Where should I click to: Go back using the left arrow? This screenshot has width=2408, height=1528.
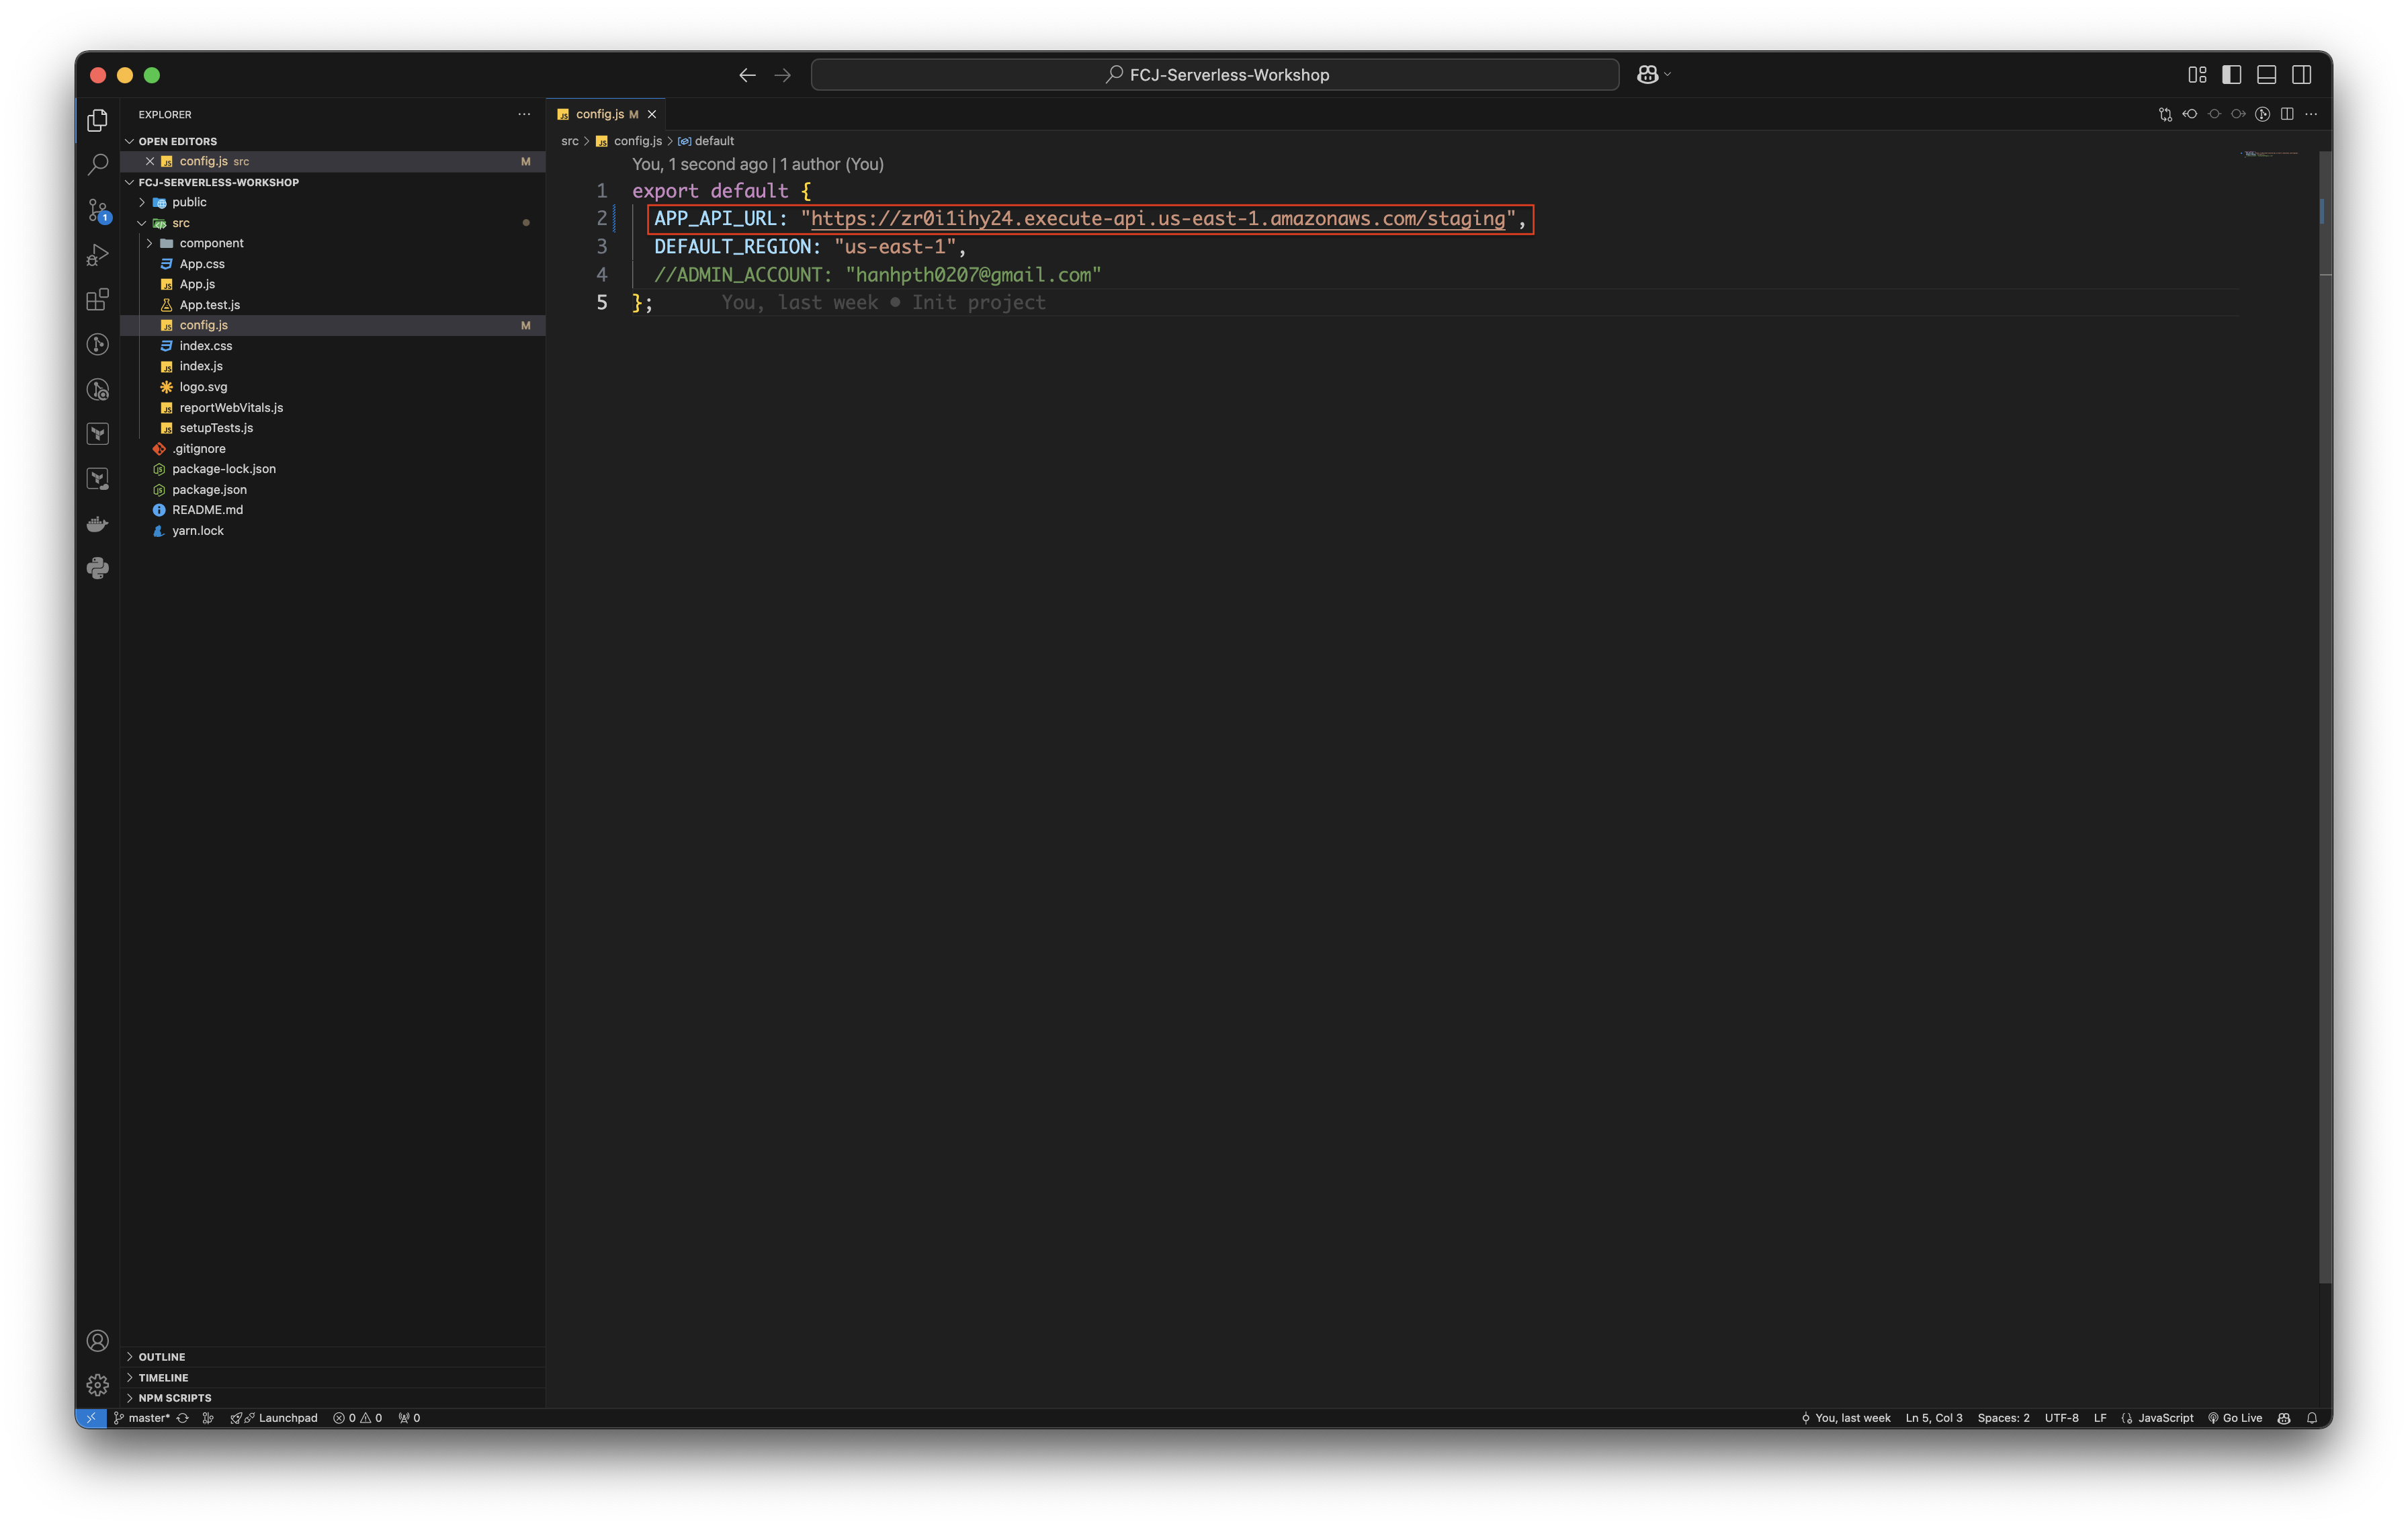[747, 75]
